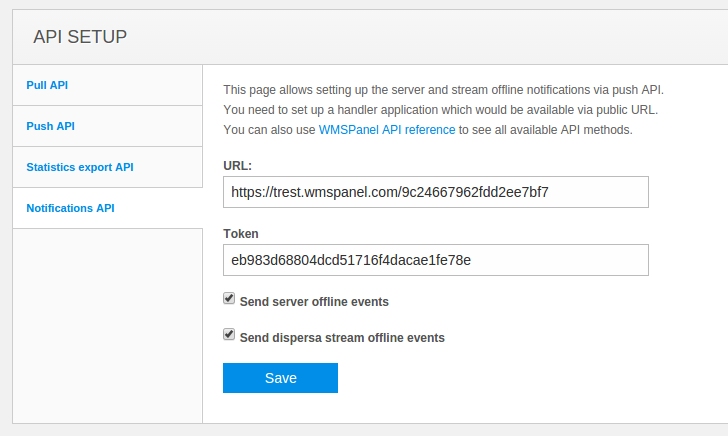Open the Notifications API tab
Viewport: 728px width, 436px height.
coord(70,208)
